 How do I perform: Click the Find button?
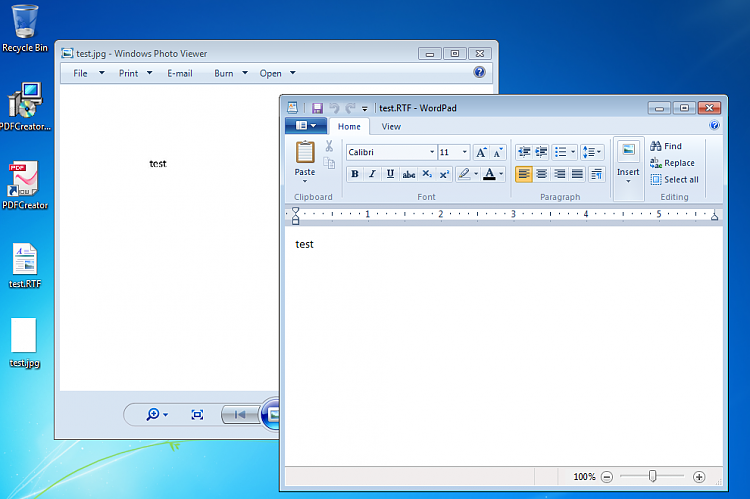(x=666, y=146)
